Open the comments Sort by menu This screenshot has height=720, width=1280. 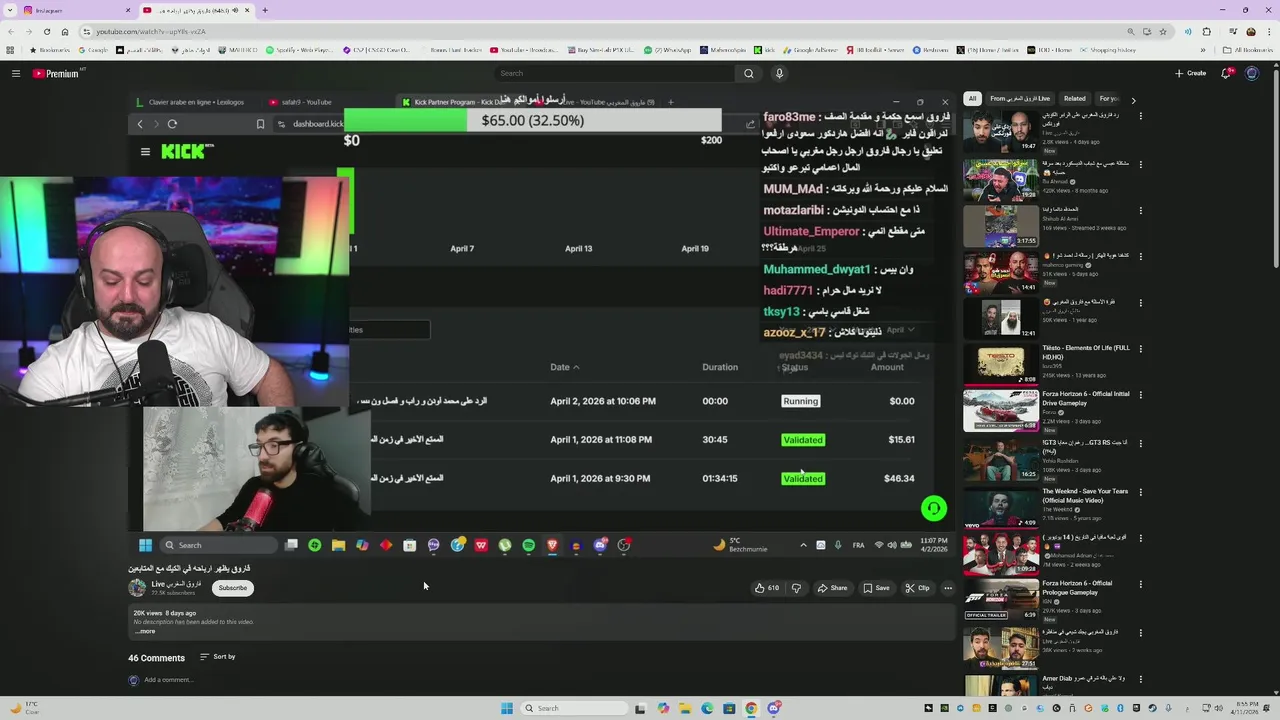point(218,657)
